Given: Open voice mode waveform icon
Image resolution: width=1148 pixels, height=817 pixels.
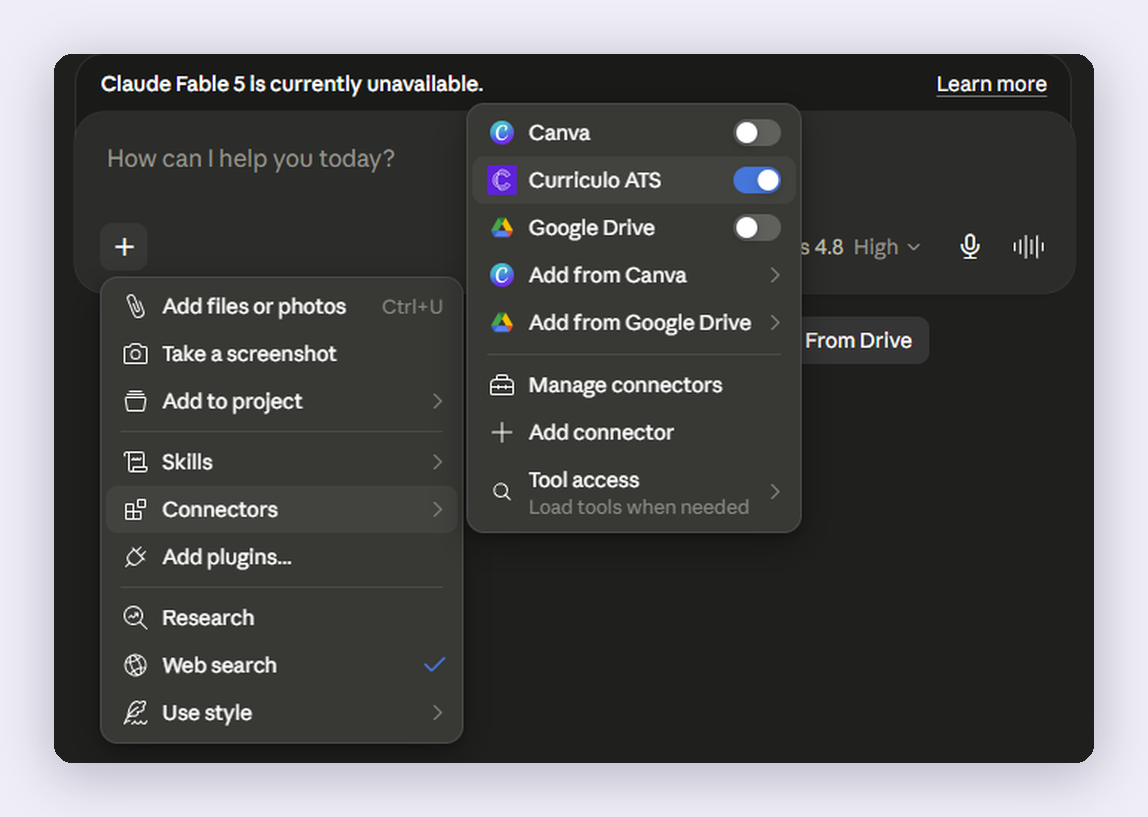Looking at the screenshot, I should click(x=1029, y=247).
